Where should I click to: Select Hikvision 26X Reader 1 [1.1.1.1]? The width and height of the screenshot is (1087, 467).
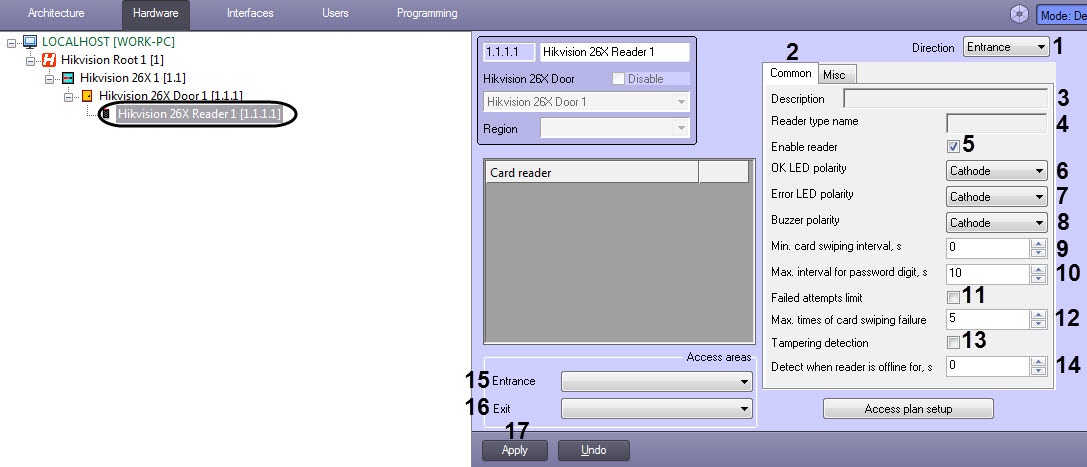pos(200,114)
